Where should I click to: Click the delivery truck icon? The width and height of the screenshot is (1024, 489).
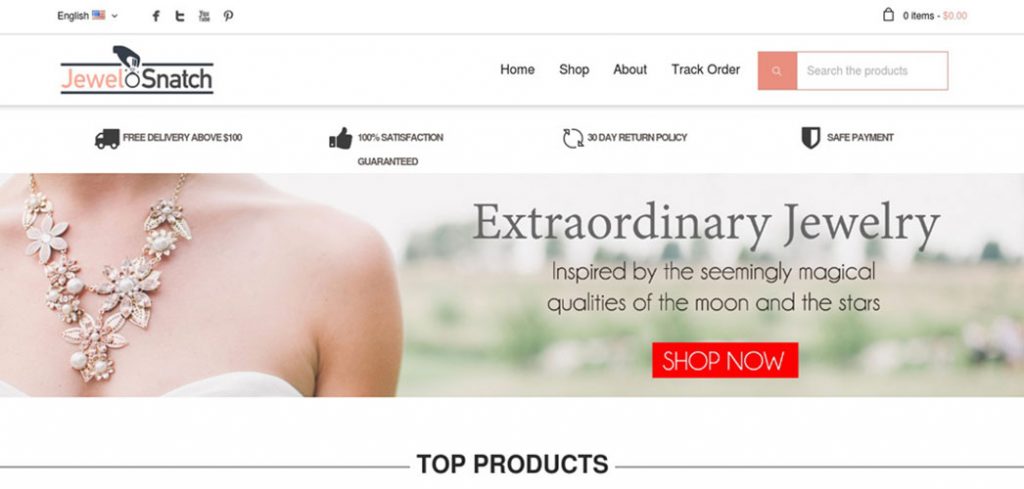coord(107,138)
